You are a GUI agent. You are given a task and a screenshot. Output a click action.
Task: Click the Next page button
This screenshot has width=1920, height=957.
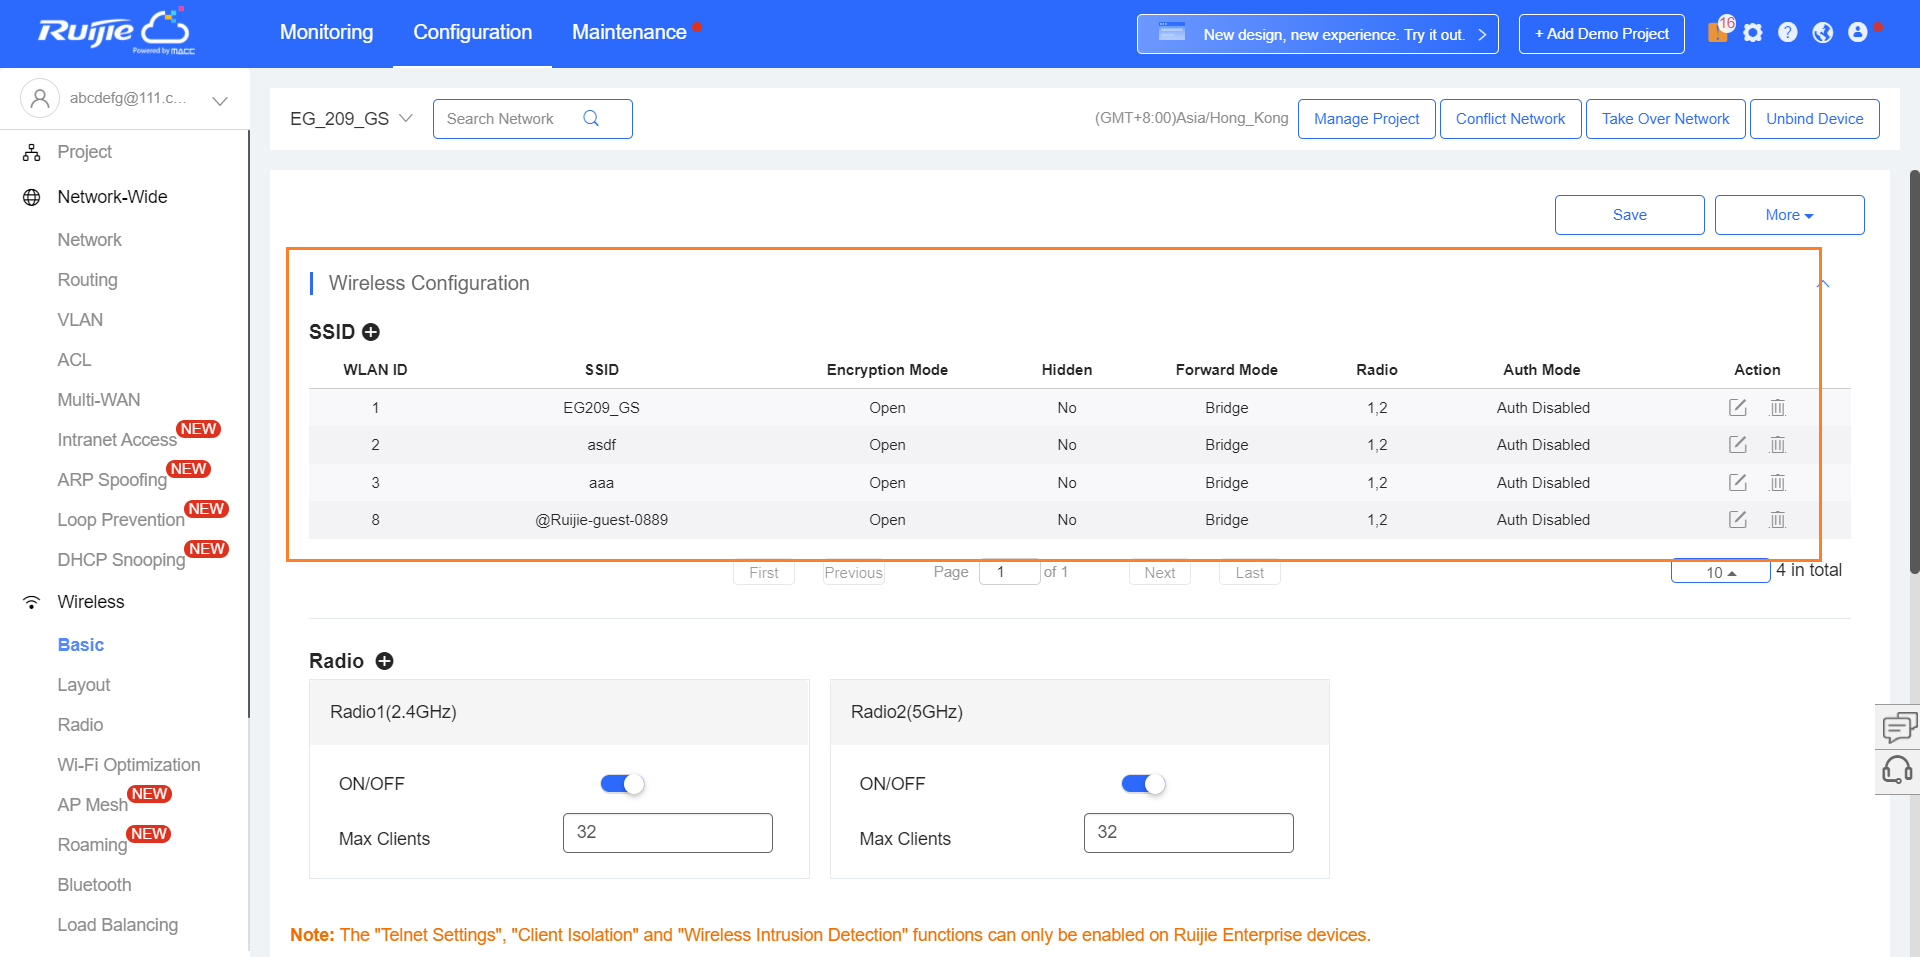[x=1160, y=572]
